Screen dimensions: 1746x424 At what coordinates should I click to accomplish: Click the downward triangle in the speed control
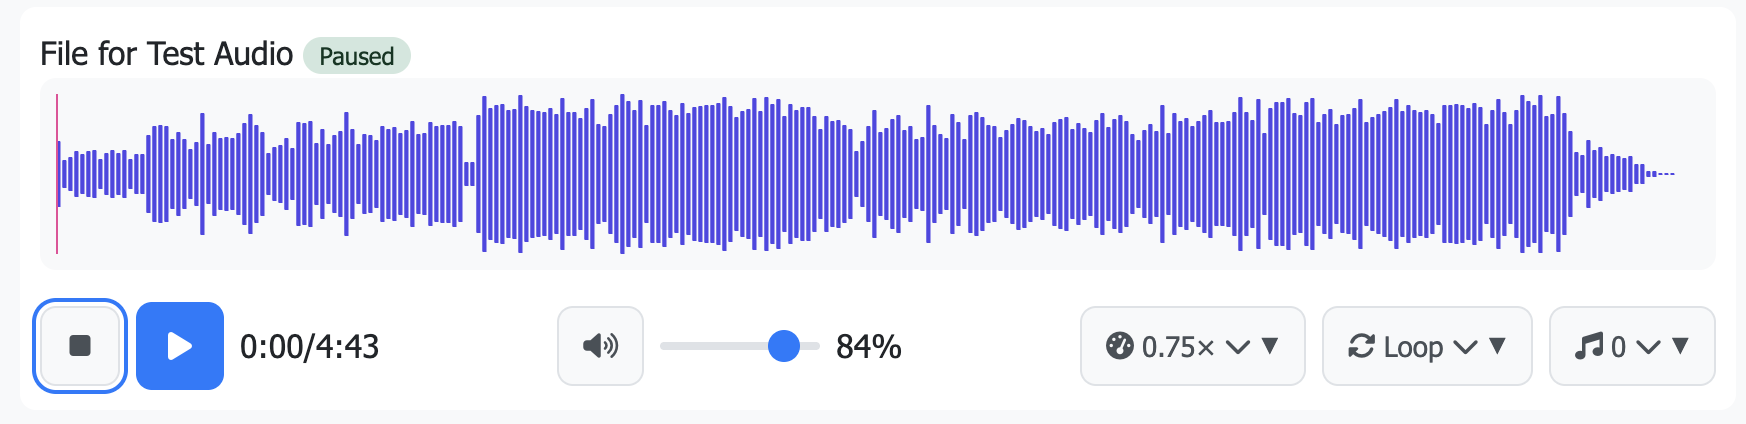(x=1270, y=346)
